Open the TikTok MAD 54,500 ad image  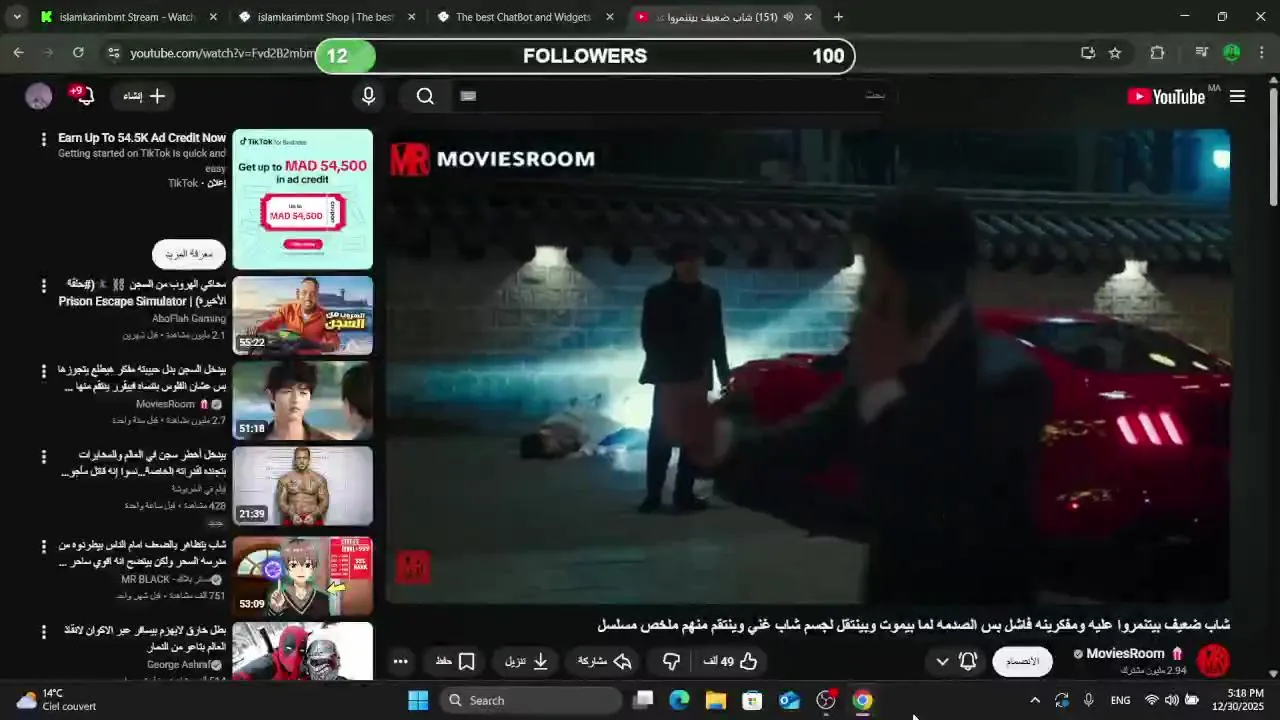pyautogui.click(x=302, y=199)
